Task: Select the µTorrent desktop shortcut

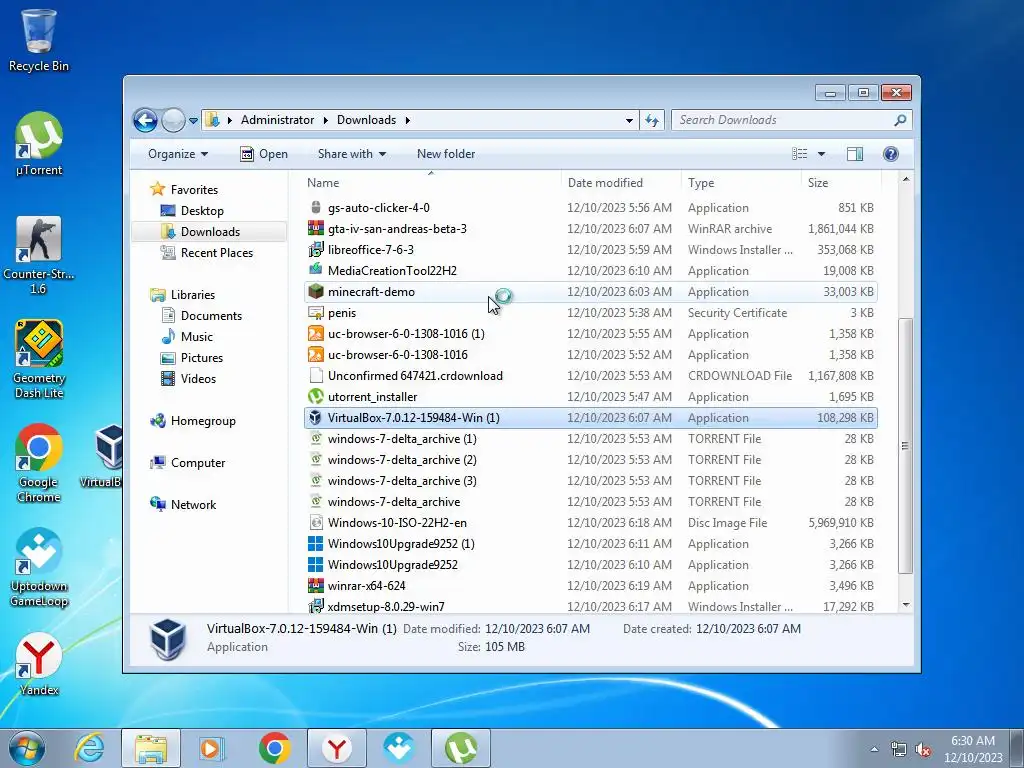Action: (x=39, y=144)
